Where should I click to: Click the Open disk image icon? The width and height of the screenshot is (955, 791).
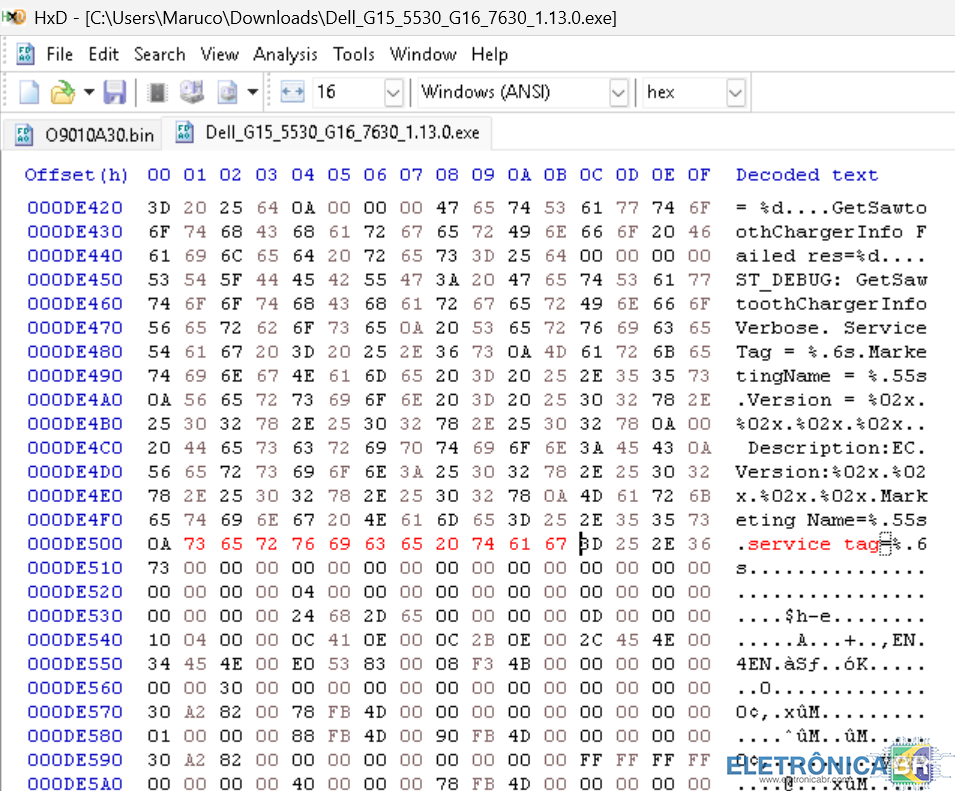tap(228, 93)
